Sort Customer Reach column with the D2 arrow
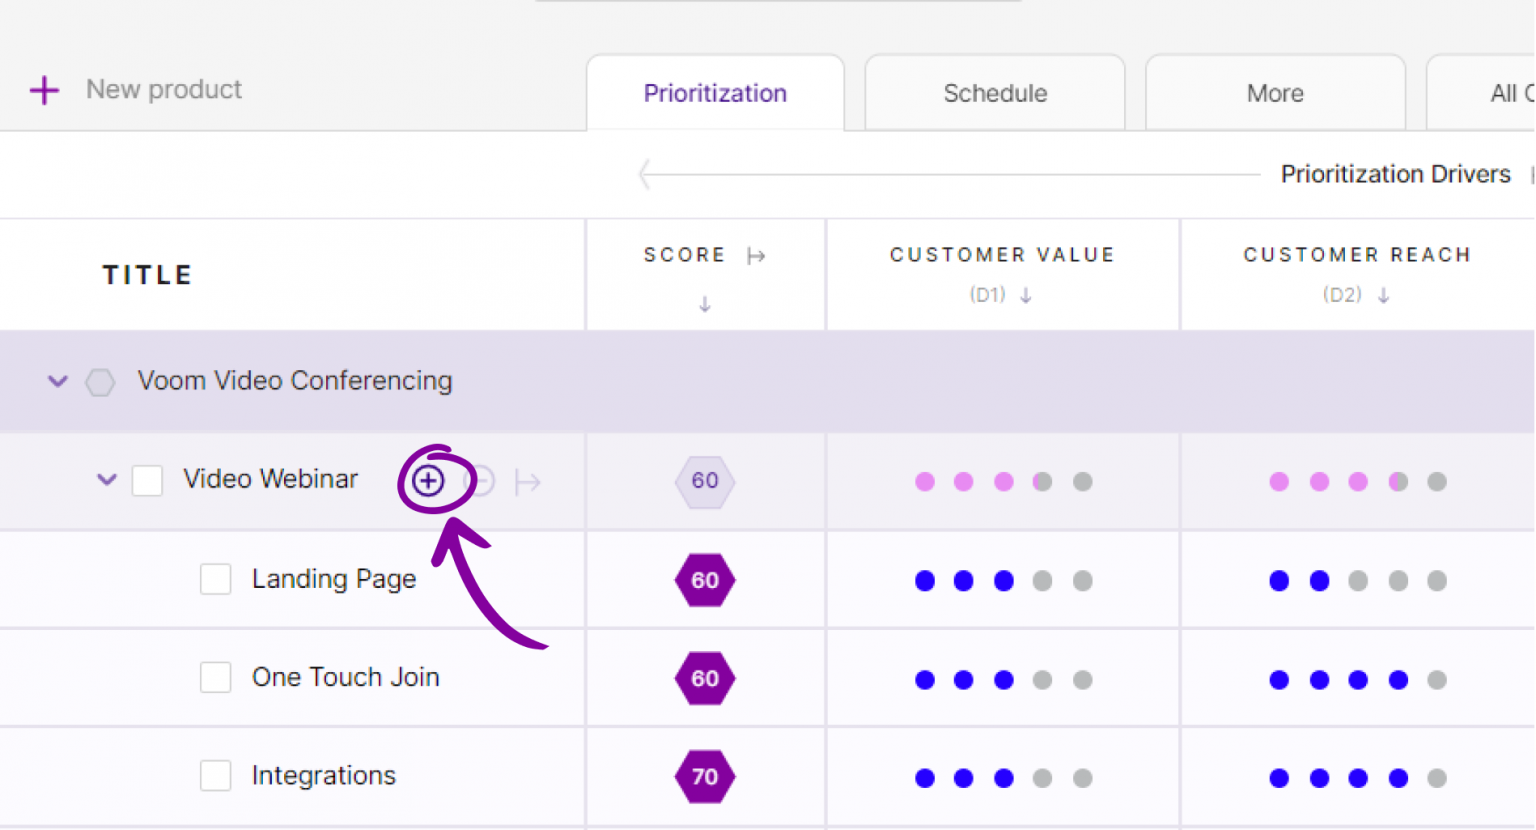 tap(1384, 295)
